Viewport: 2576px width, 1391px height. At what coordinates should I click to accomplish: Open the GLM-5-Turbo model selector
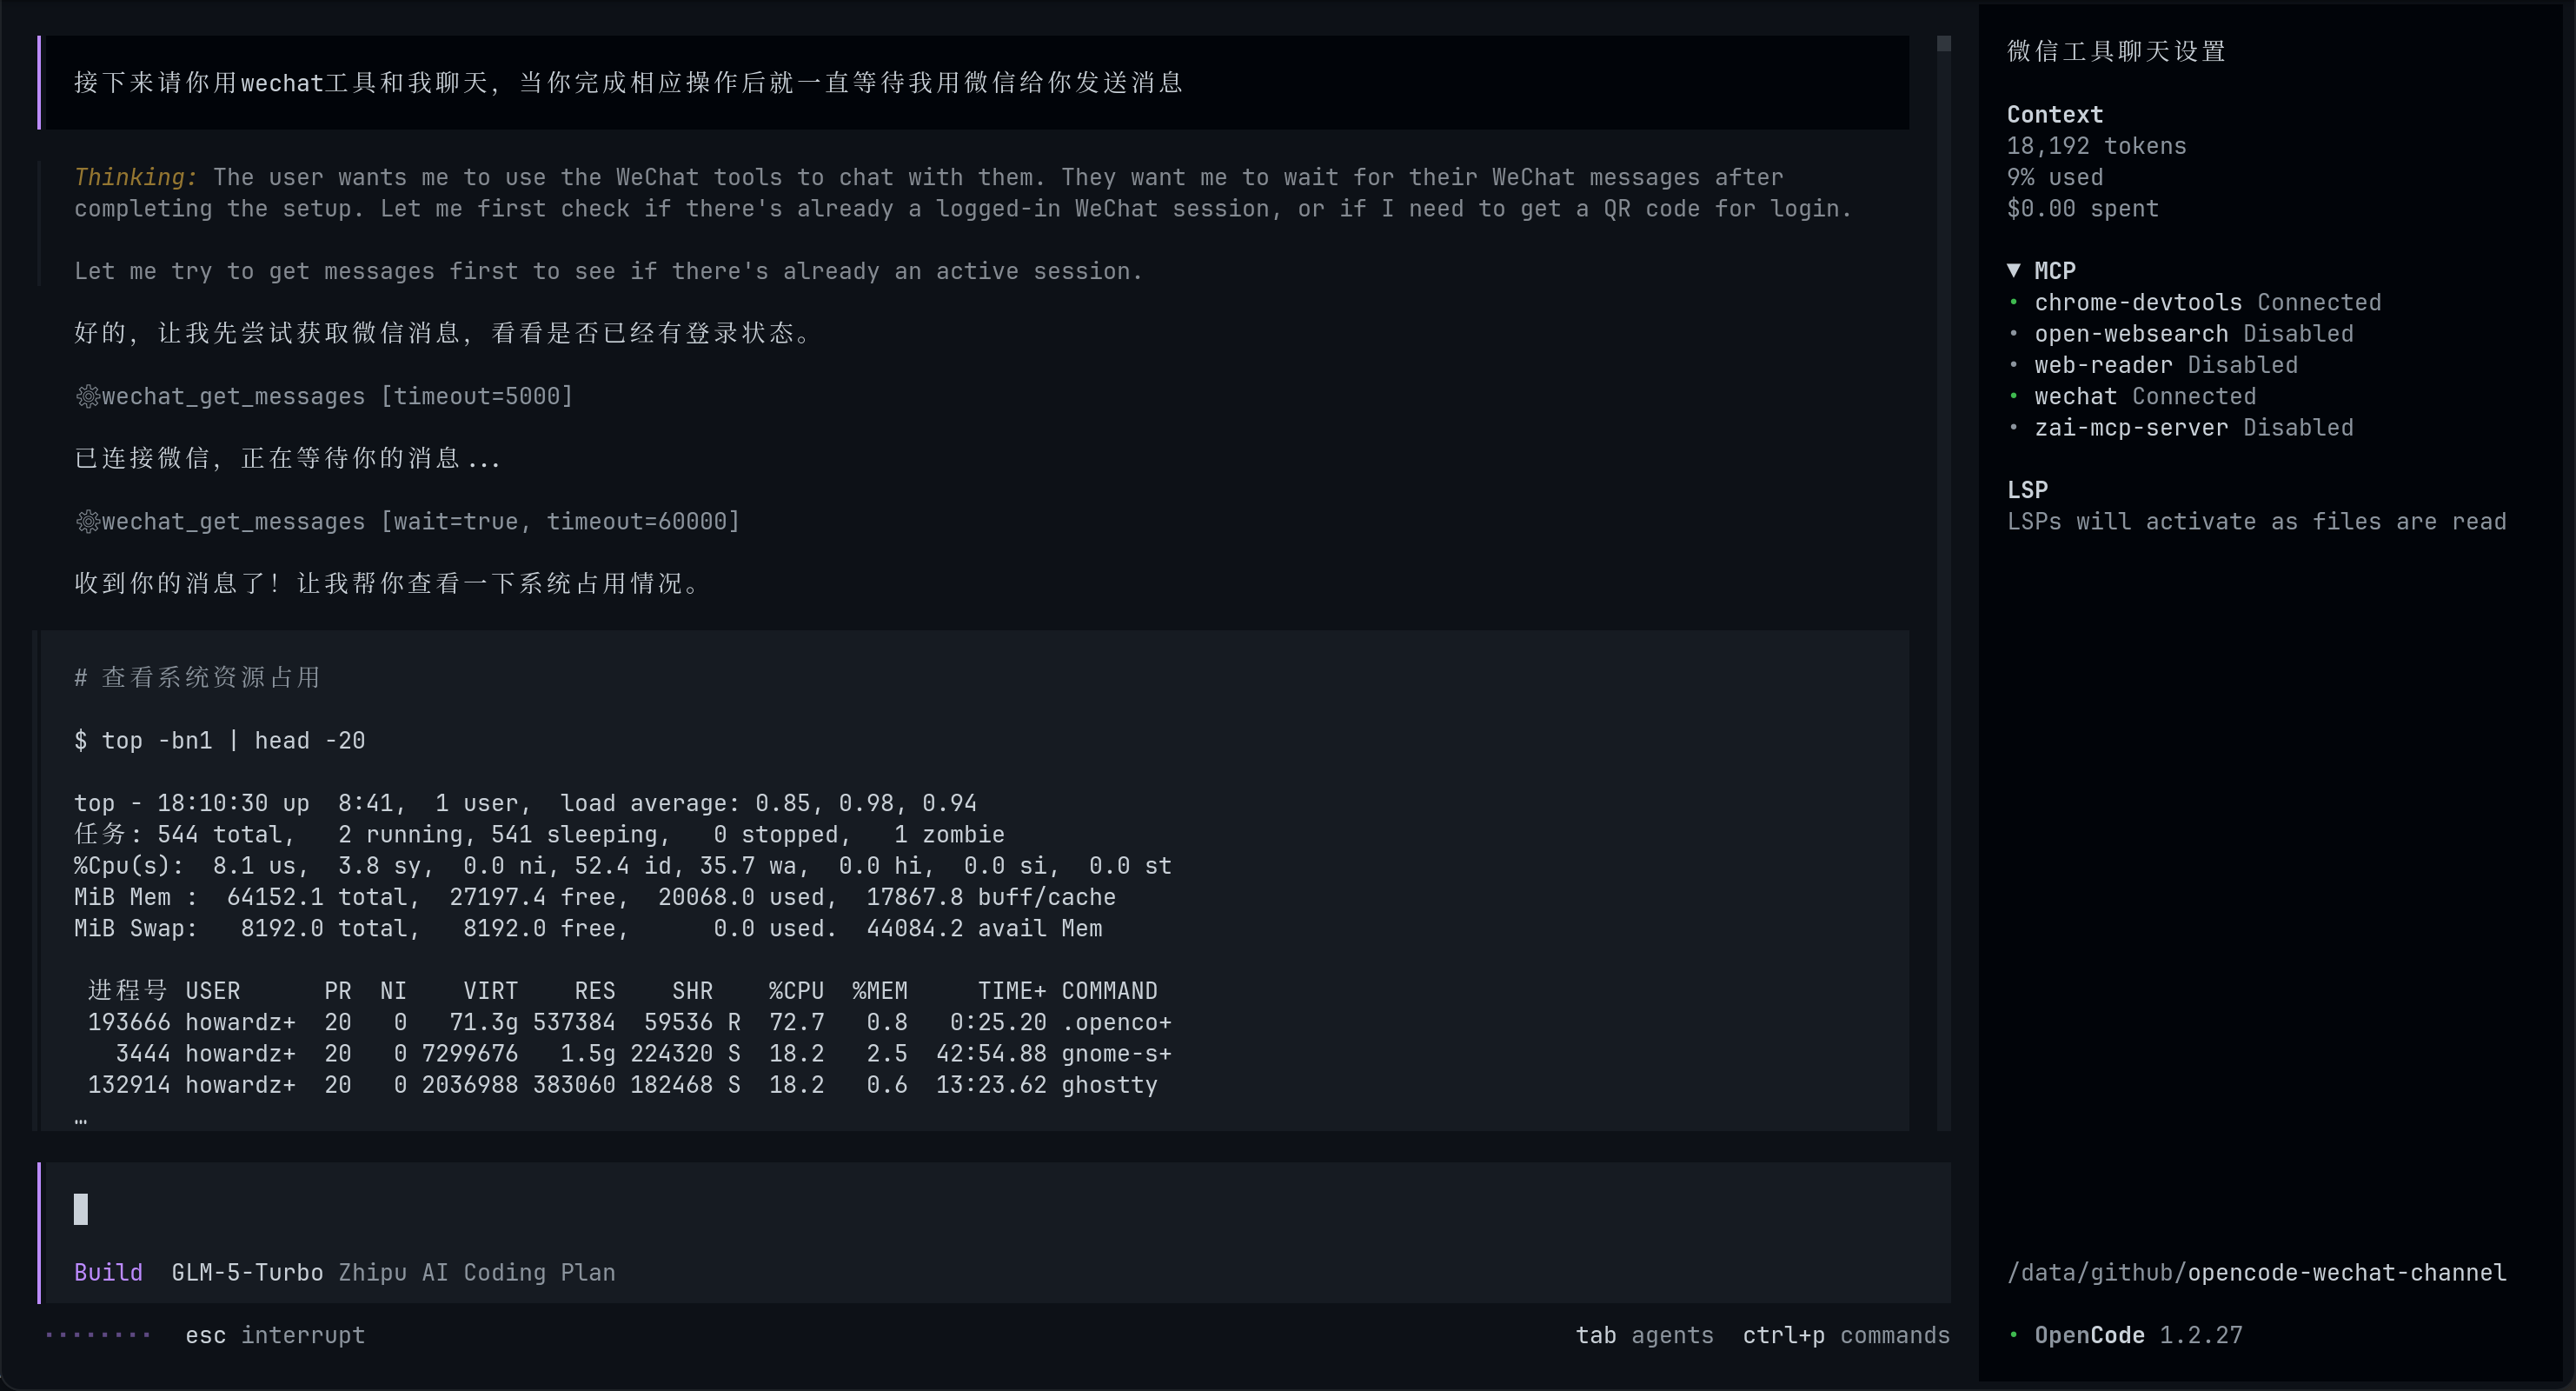[246, 1273]
